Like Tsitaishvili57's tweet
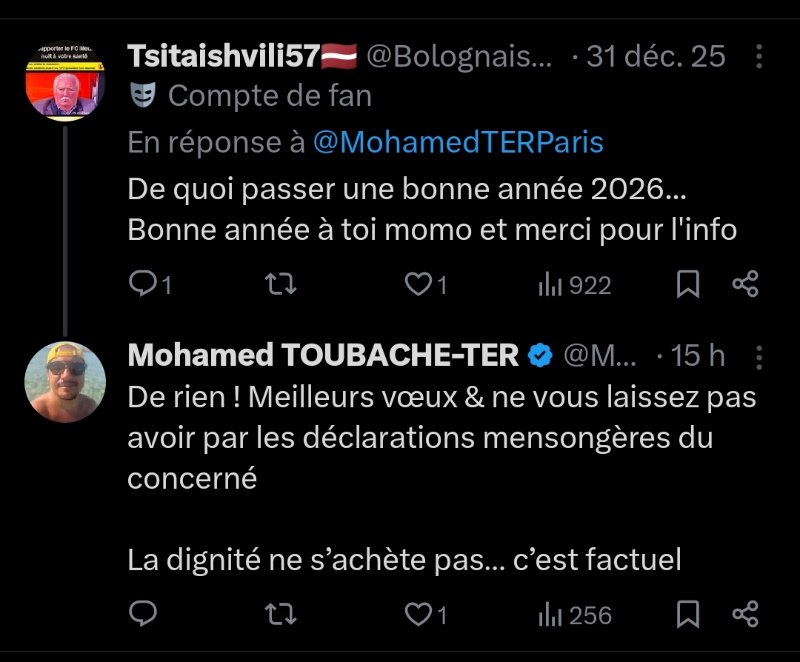This screenshot has height=662, width=800. 417,285
